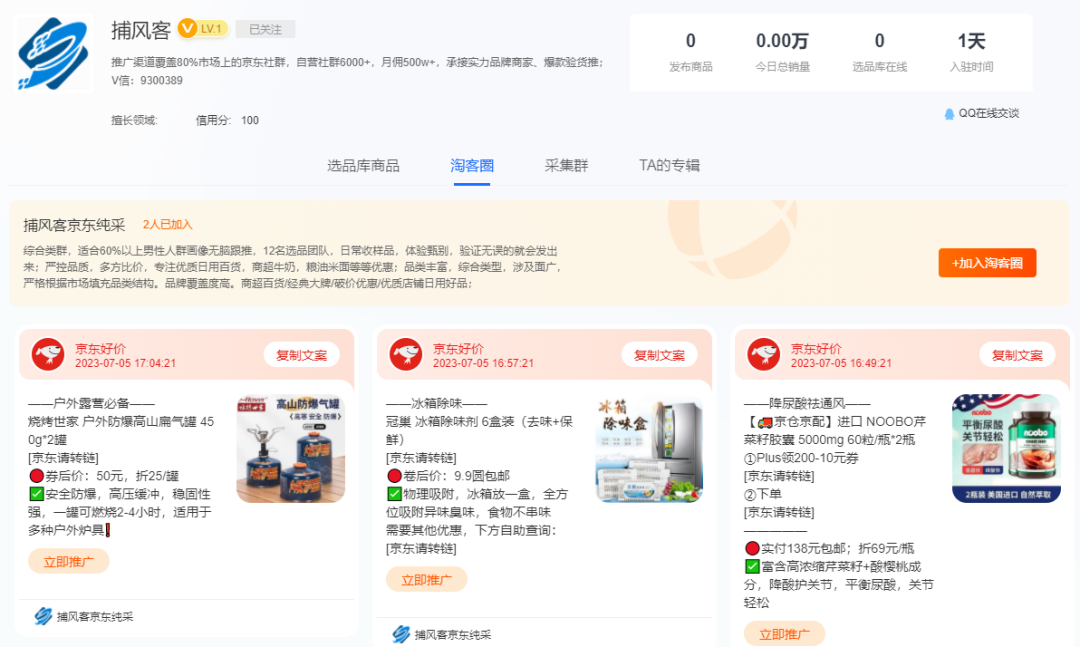Viewport: 1080px width, 647px height.
Task: Click 捕风客京东纯采 circle title in banner
Action: 74,225
